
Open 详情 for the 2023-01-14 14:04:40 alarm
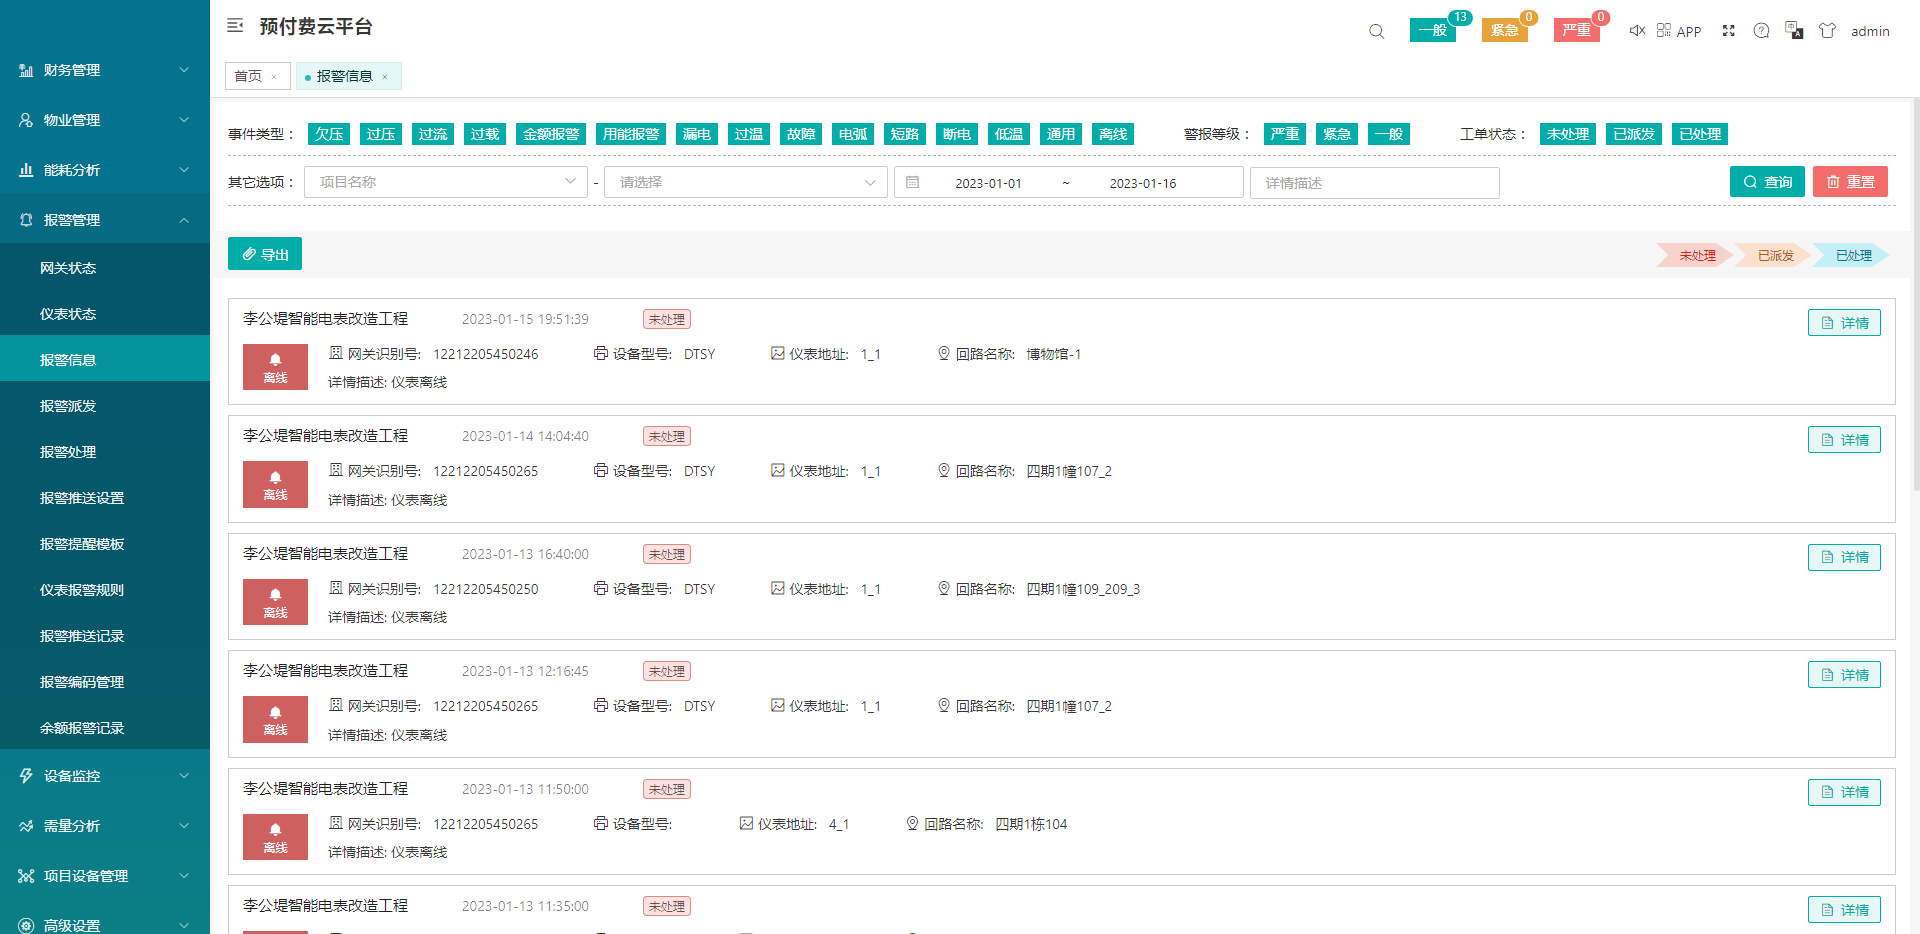pyautogui.click(x=1844, y=440)
